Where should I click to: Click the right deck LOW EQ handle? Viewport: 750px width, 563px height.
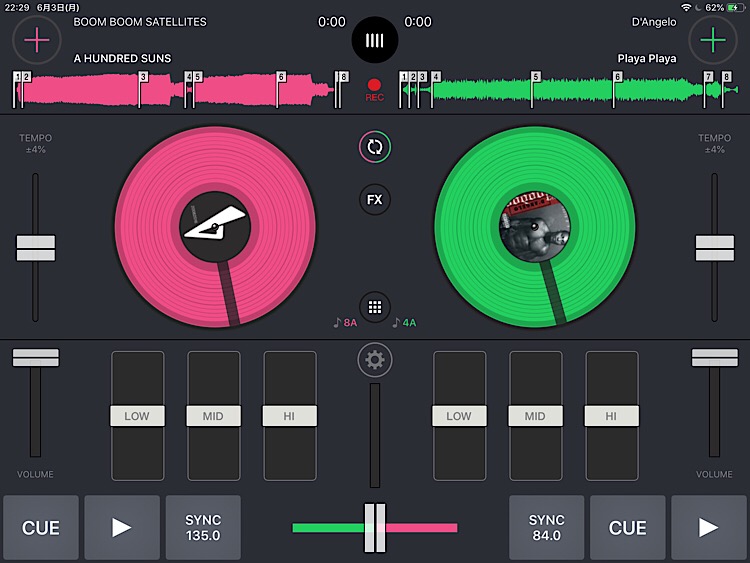tap(459, 416)
